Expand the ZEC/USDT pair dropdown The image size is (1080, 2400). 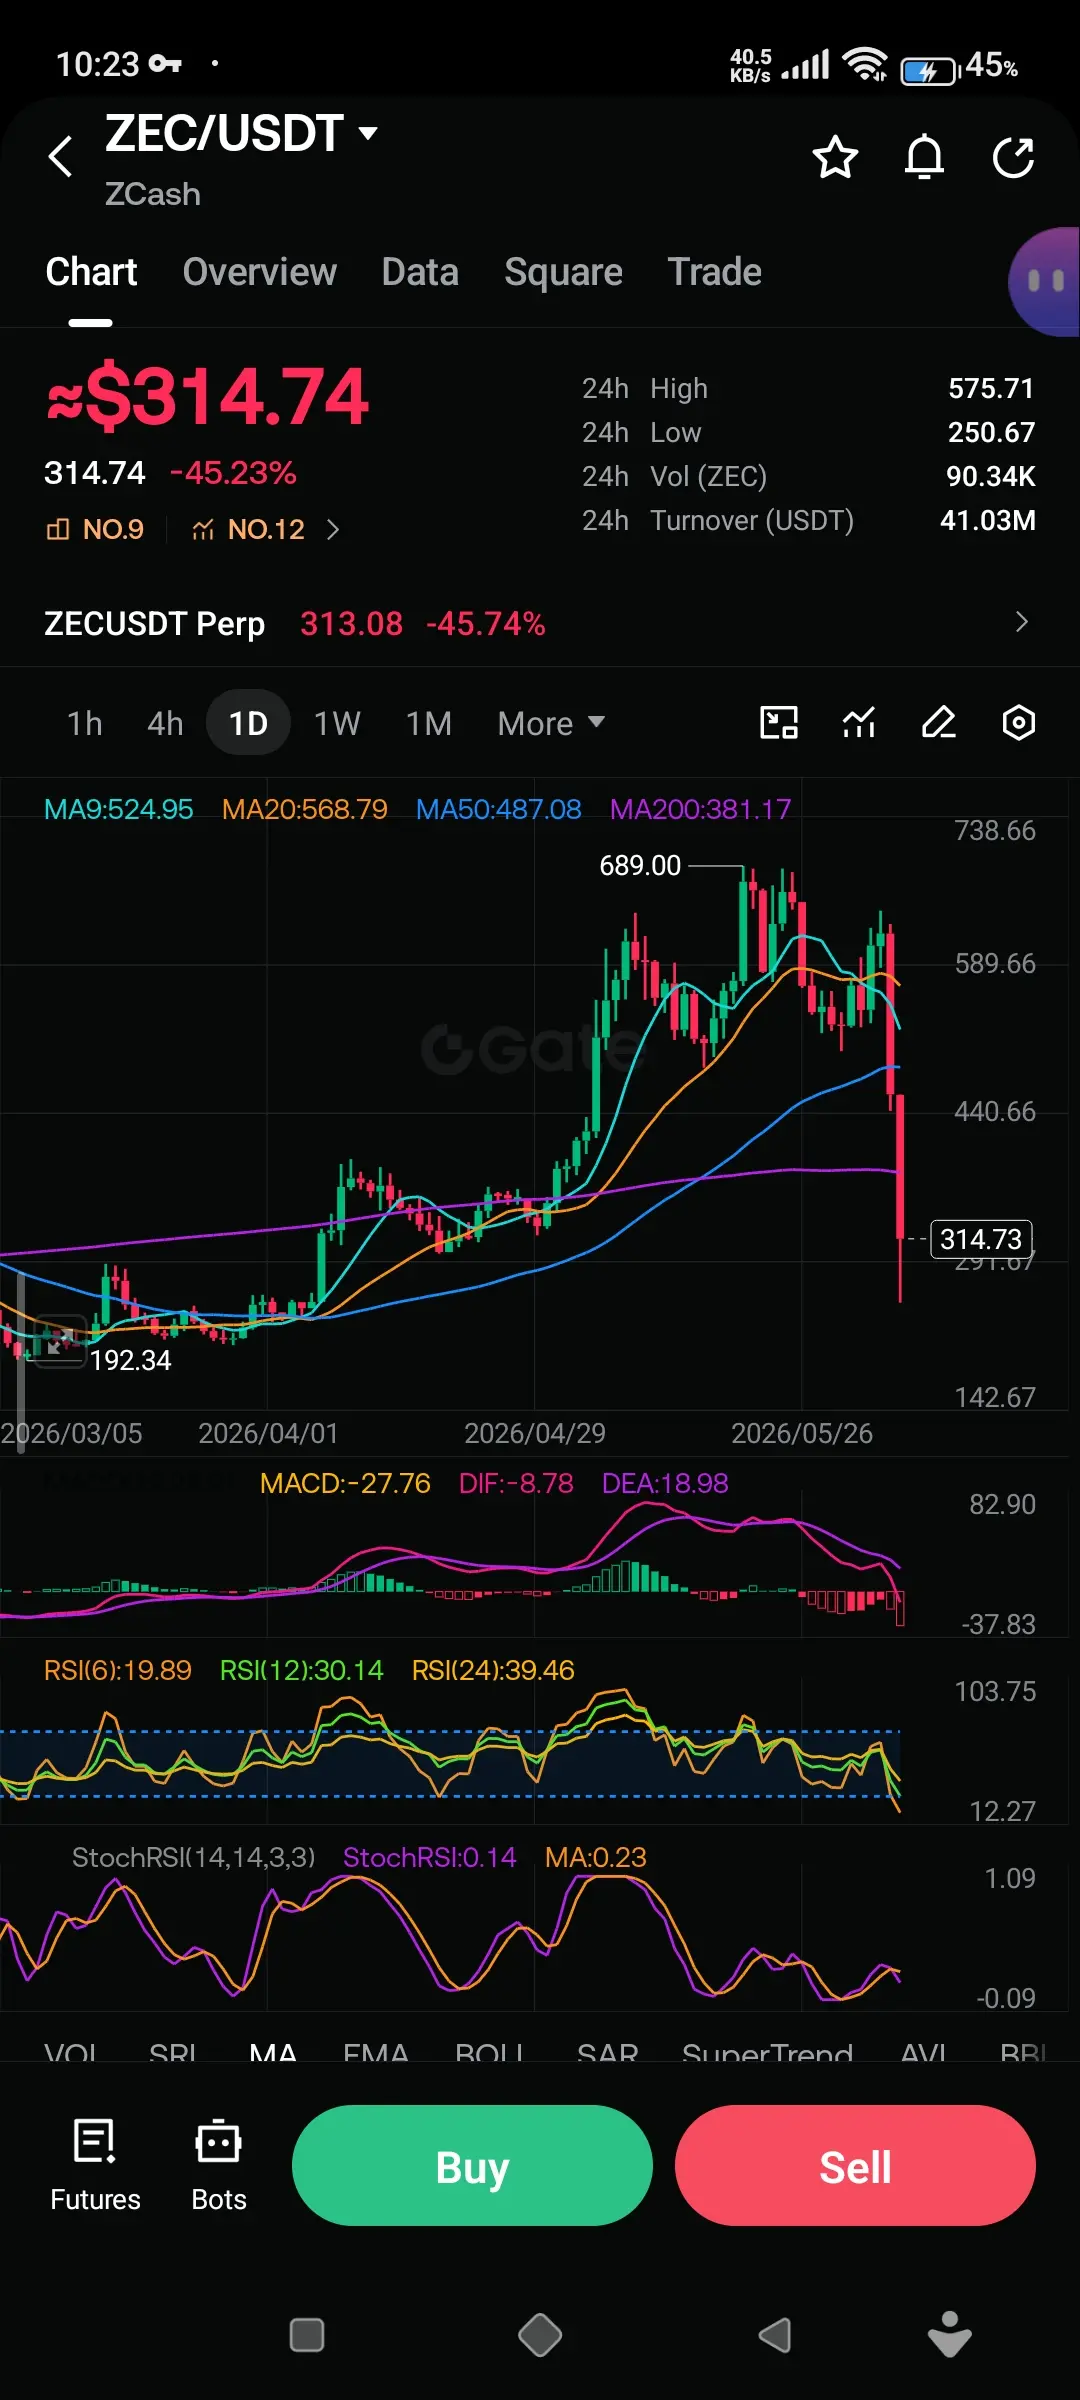pyautogui.click(x=368, y=133)
